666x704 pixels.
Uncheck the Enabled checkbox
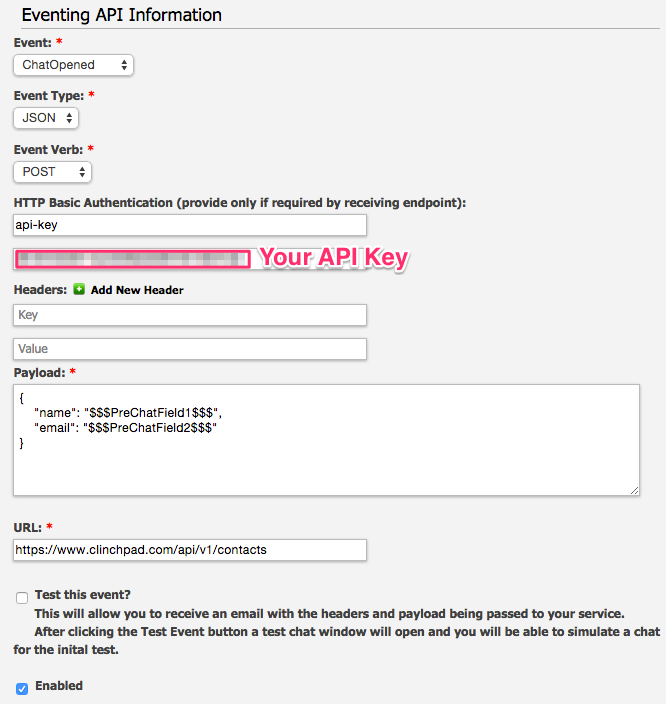(22, 688)
